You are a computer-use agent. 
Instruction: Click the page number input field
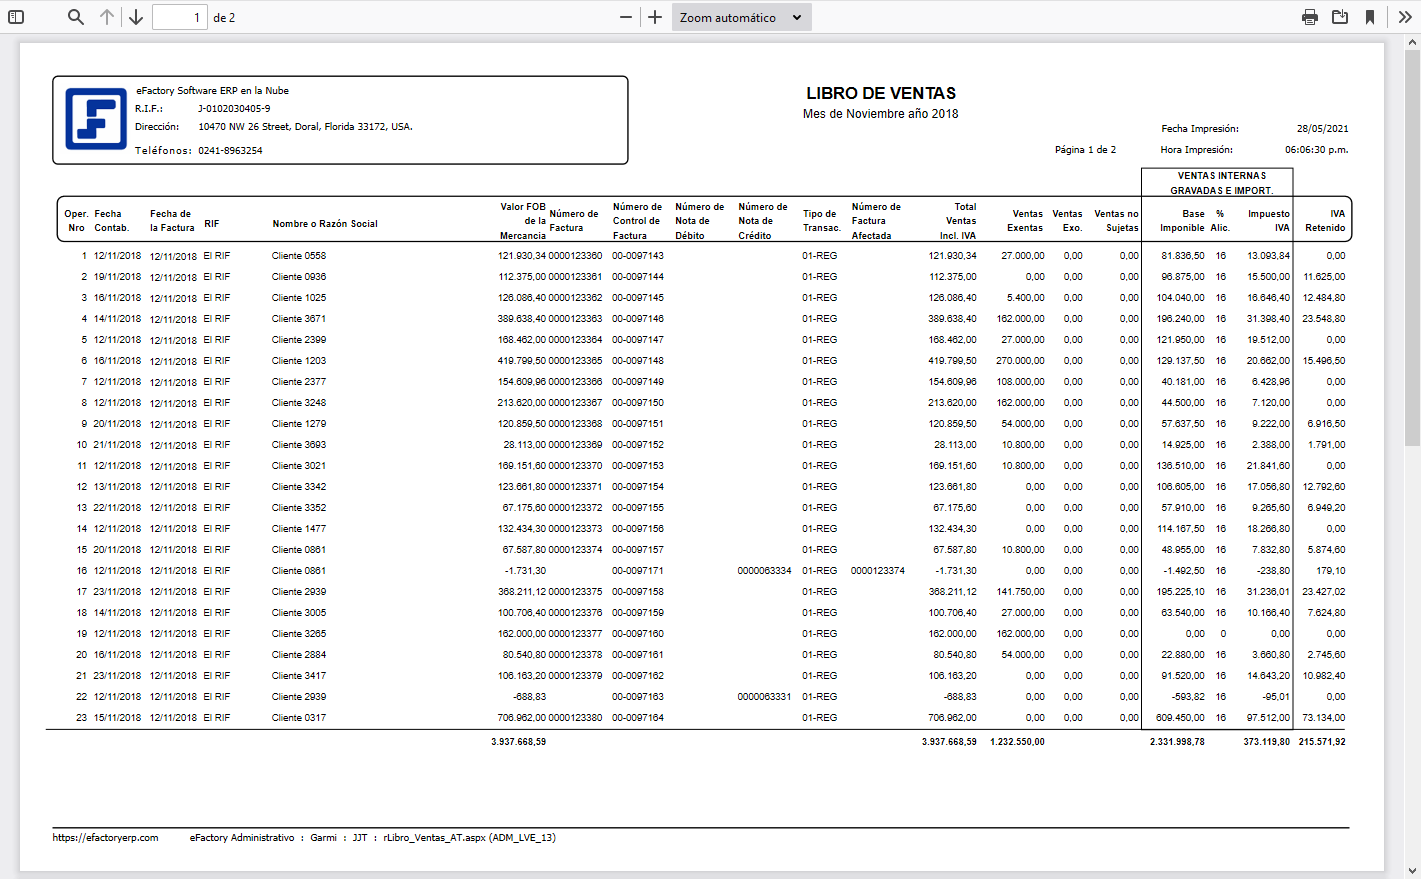179,17
